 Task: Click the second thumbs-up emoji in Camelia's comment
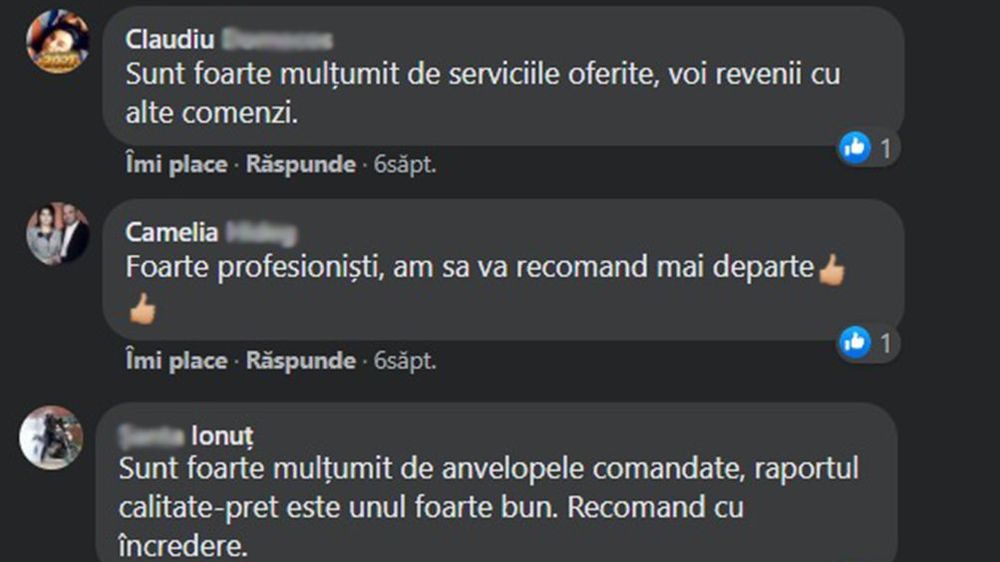pos(143,310)
